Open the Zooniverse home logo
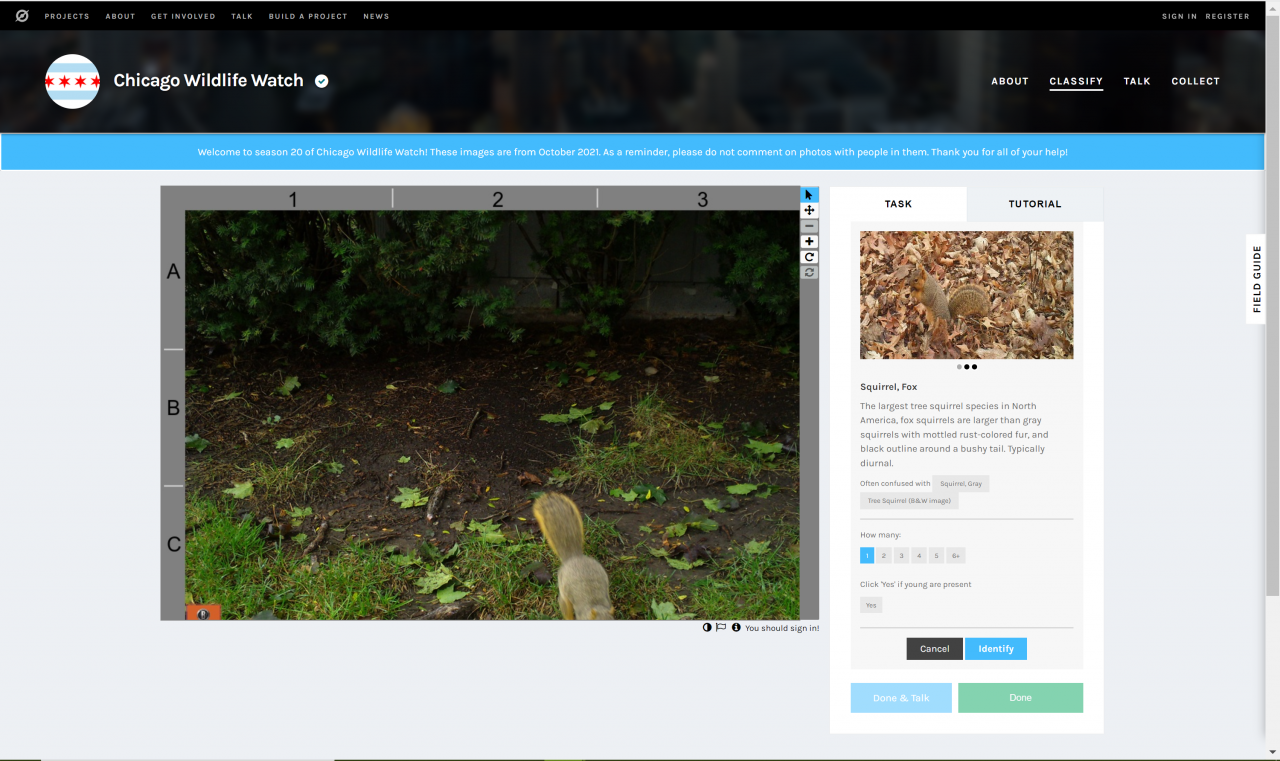This screenshot has width=1280, height=761. coord(22,16)
